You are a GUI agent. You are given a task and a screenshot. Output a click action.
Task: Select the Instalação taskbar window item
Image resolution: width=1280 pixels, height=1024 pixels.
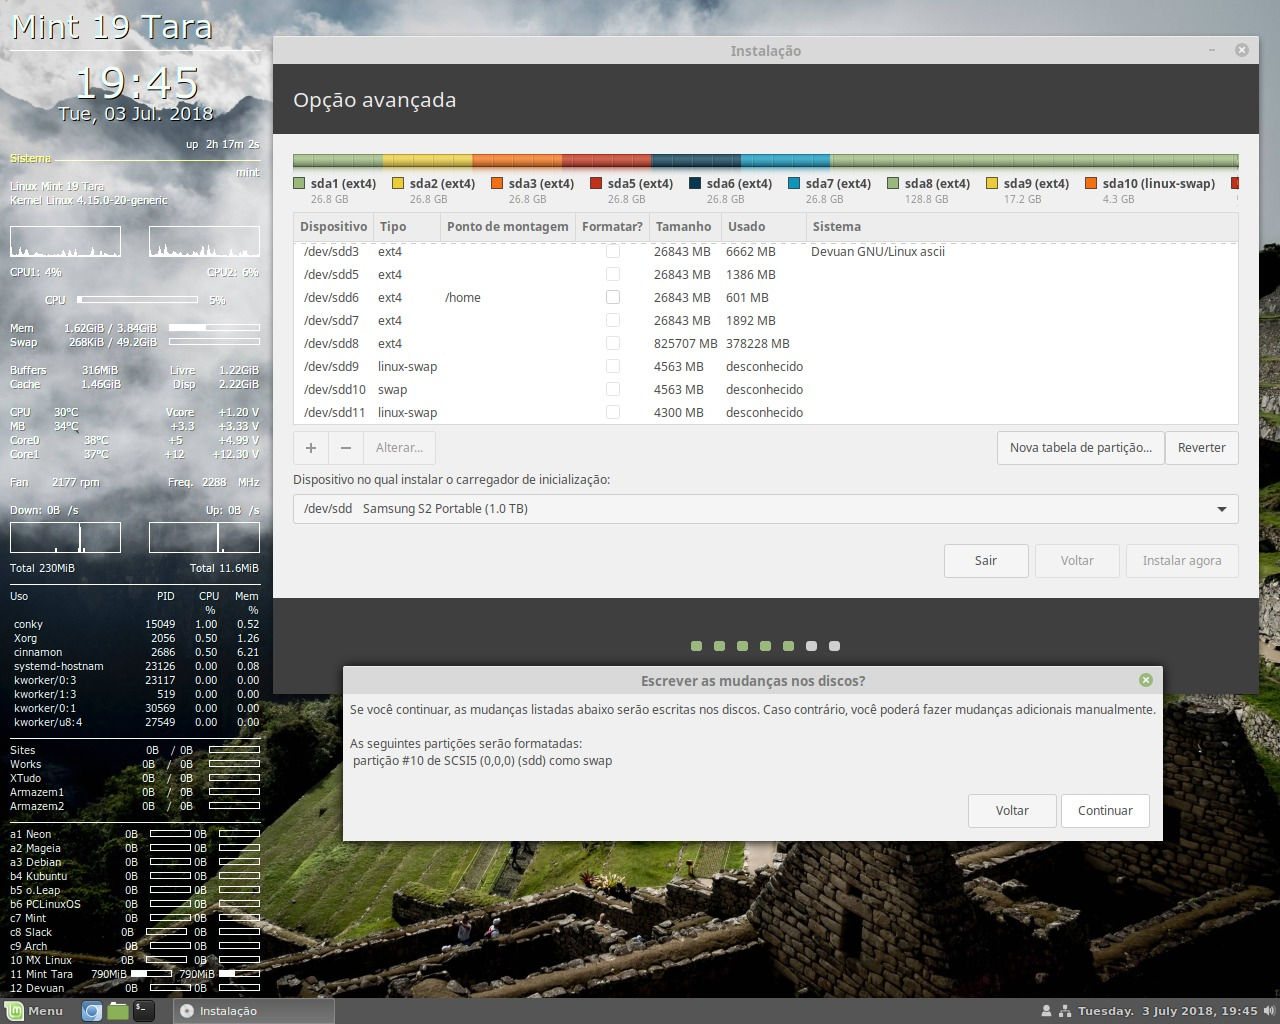click(253, 1011)
